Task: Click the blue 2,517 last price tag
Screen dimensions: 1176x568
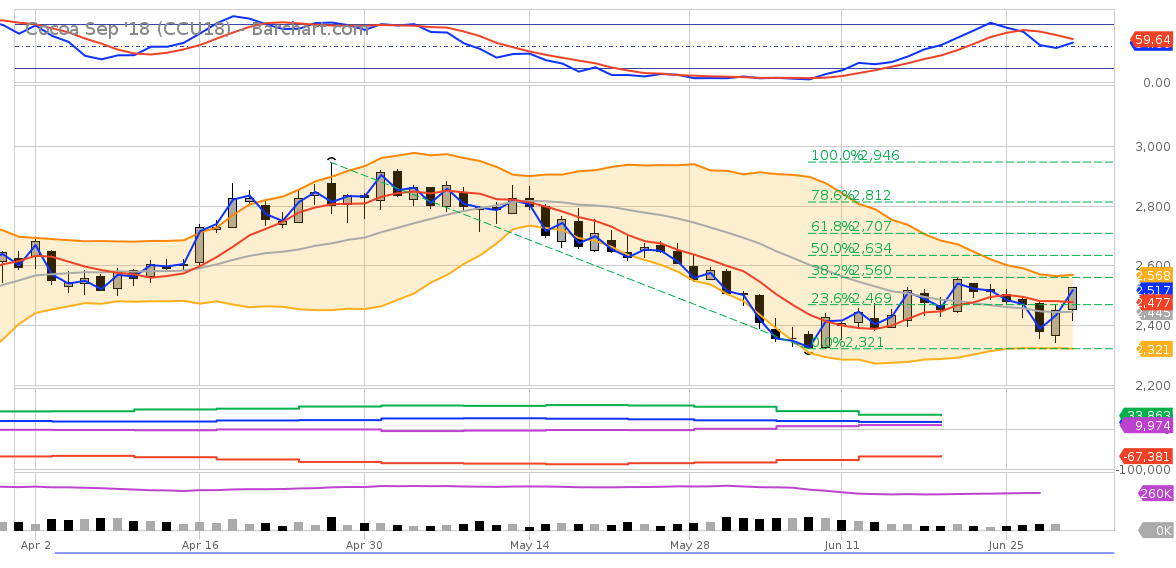Action: [x=1154, y=290]
